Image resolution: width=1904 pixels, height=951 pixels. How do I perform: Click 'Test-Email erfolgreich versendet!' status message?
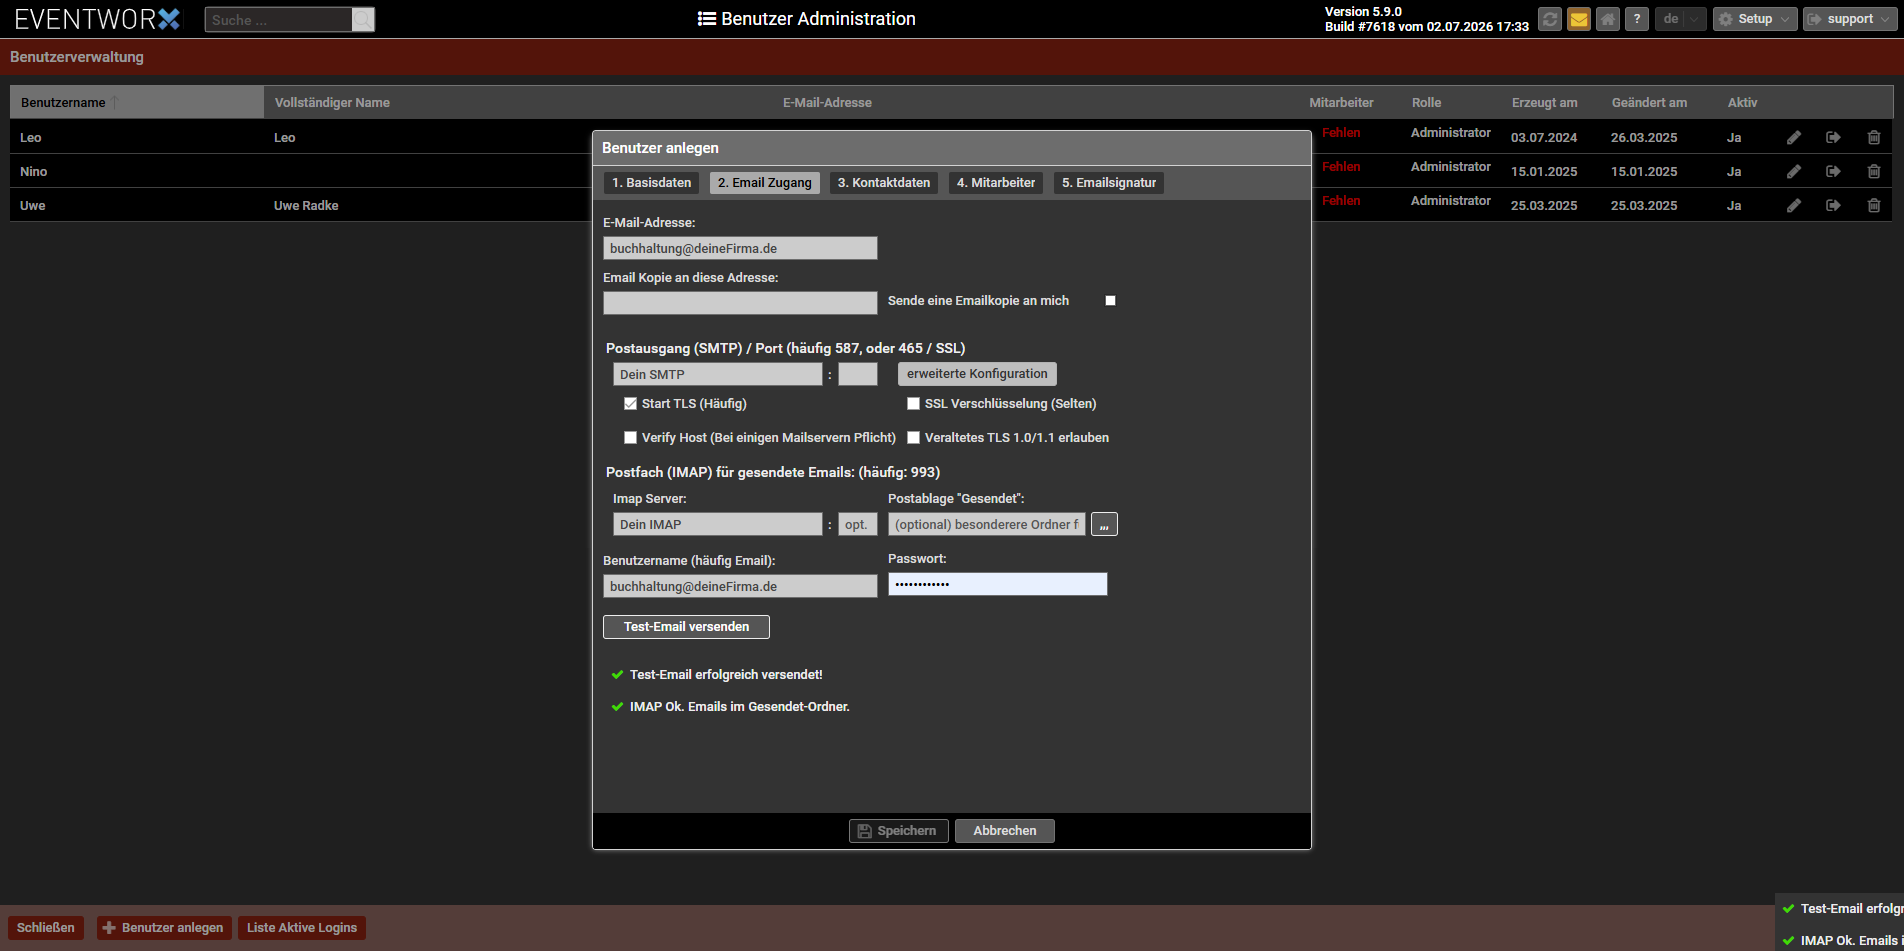[726, 675]
